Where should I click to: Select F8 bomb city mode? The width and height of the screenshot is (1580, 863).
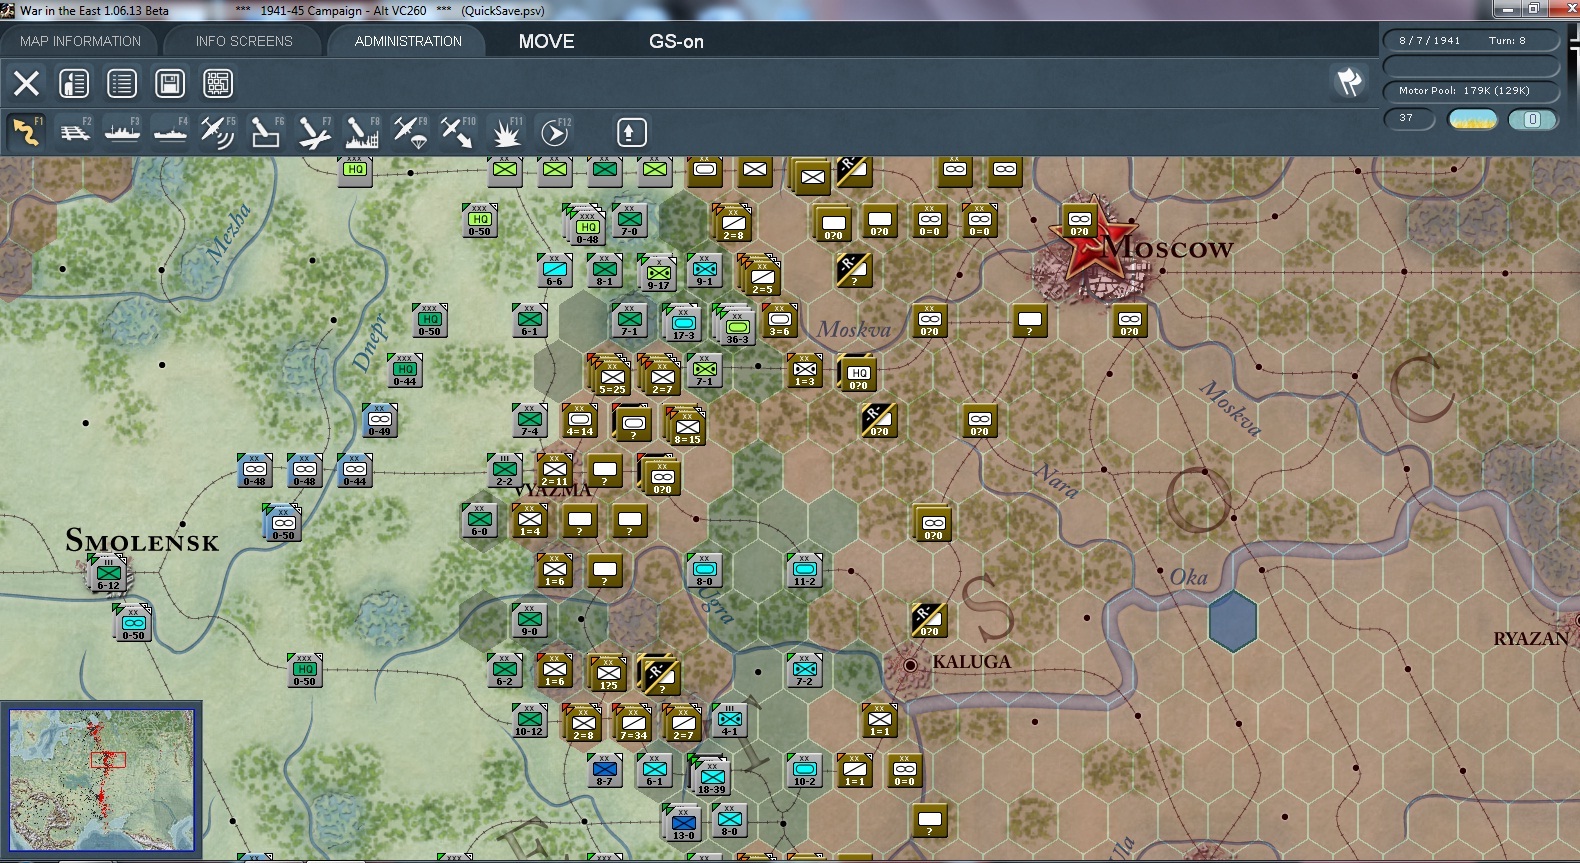(362, 132)
